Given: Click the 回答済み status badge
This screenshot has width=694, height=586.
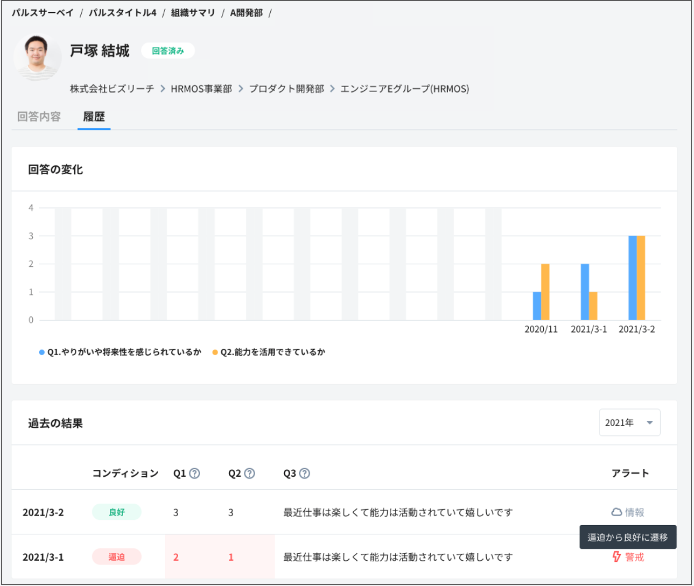Looking at the screenshot, I should [168, 51].
